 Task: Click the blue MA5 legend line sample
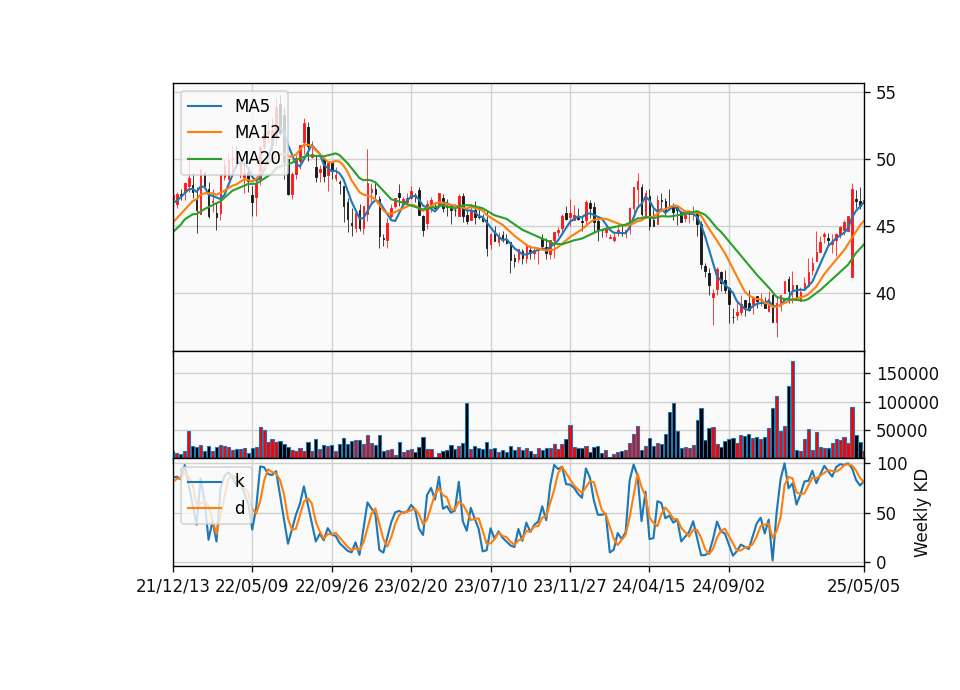[x=204, y=106]
